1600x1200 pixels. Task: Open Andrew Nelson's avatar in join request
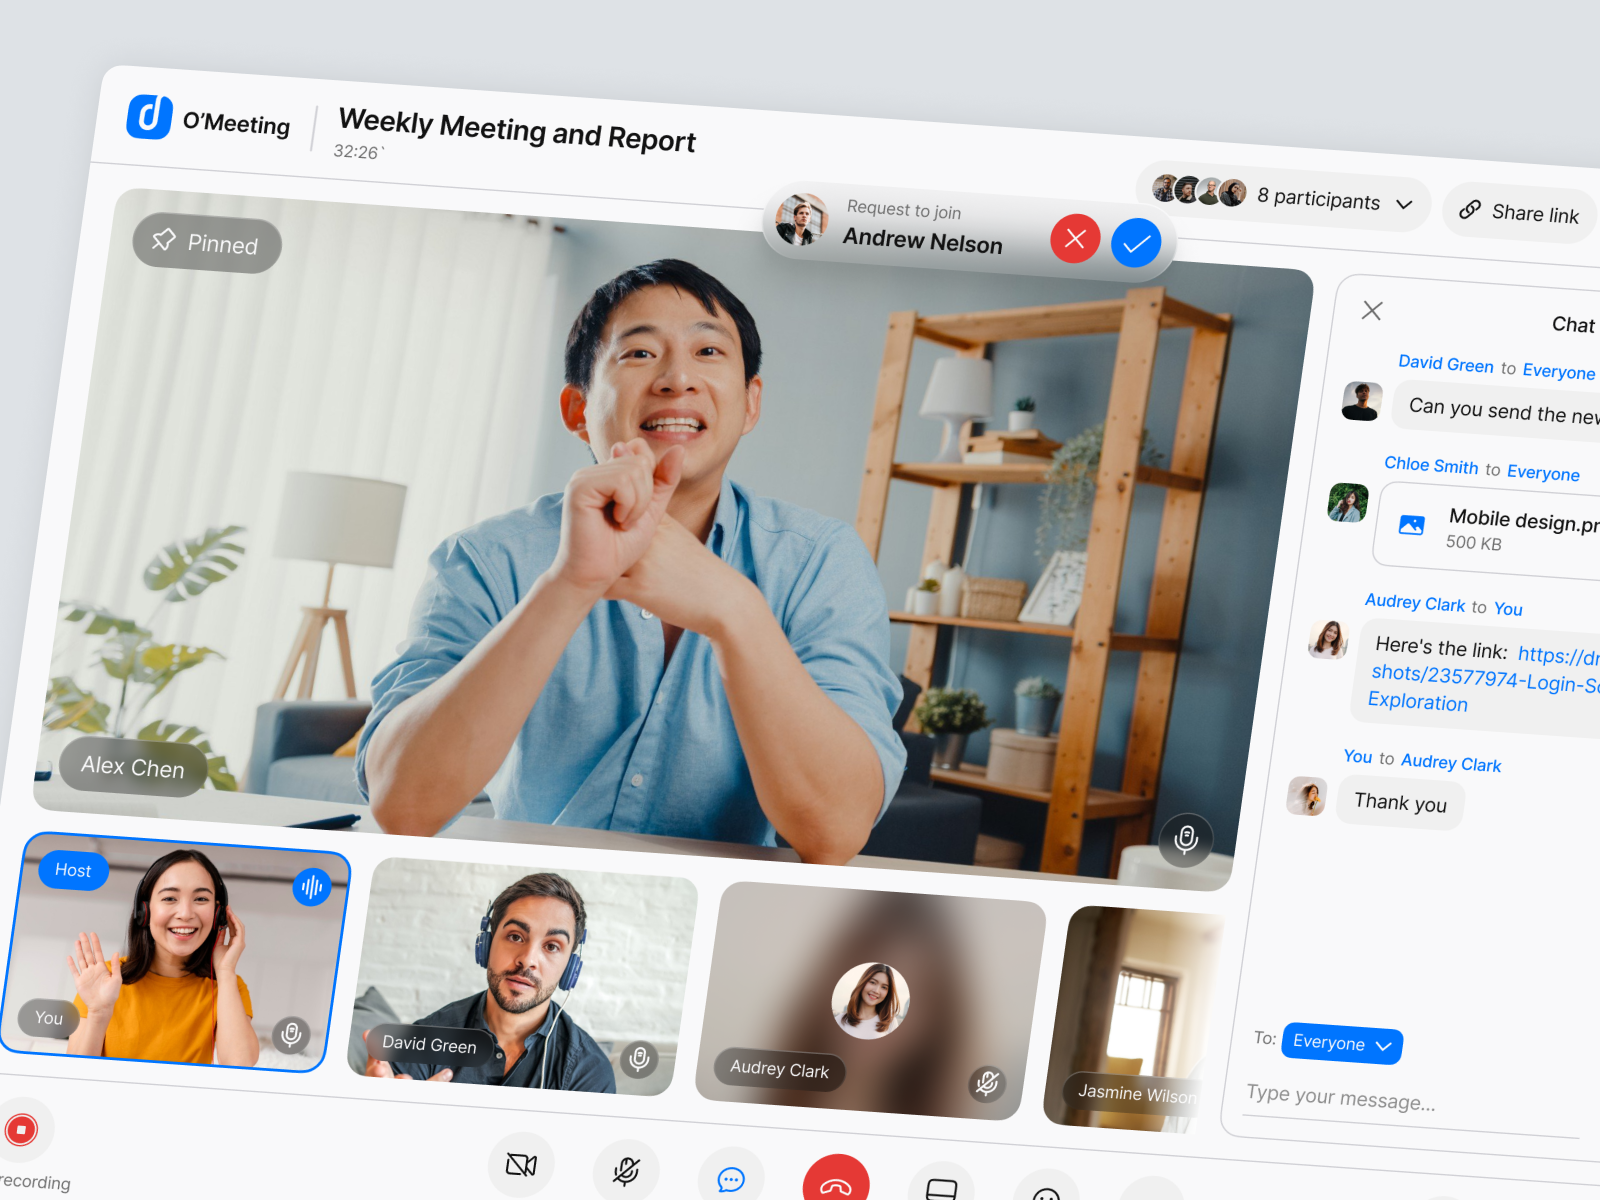802,220
